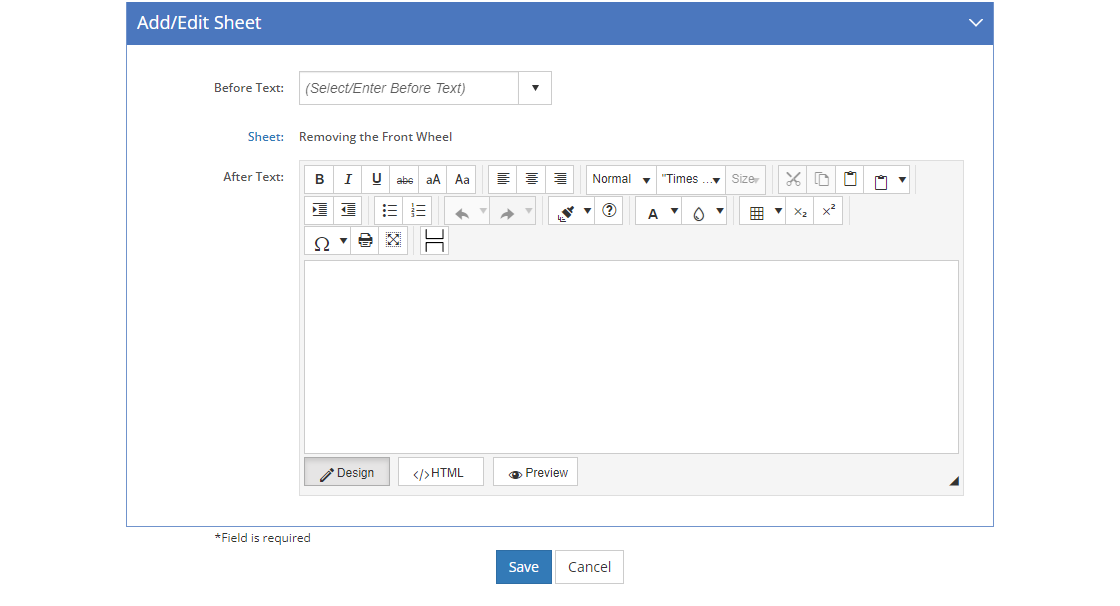The width and height of the screenshot is (1120, 606).
Task: Open background color picker arrow
Action: click(720, 212)
